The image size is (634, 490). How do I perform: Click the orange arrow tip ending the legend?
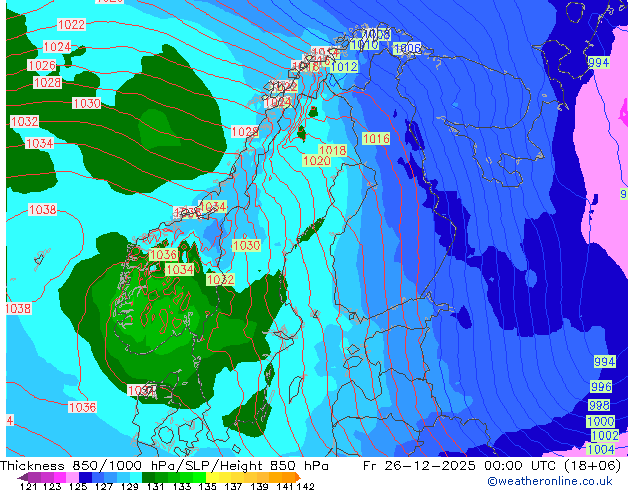coord(298,477)
